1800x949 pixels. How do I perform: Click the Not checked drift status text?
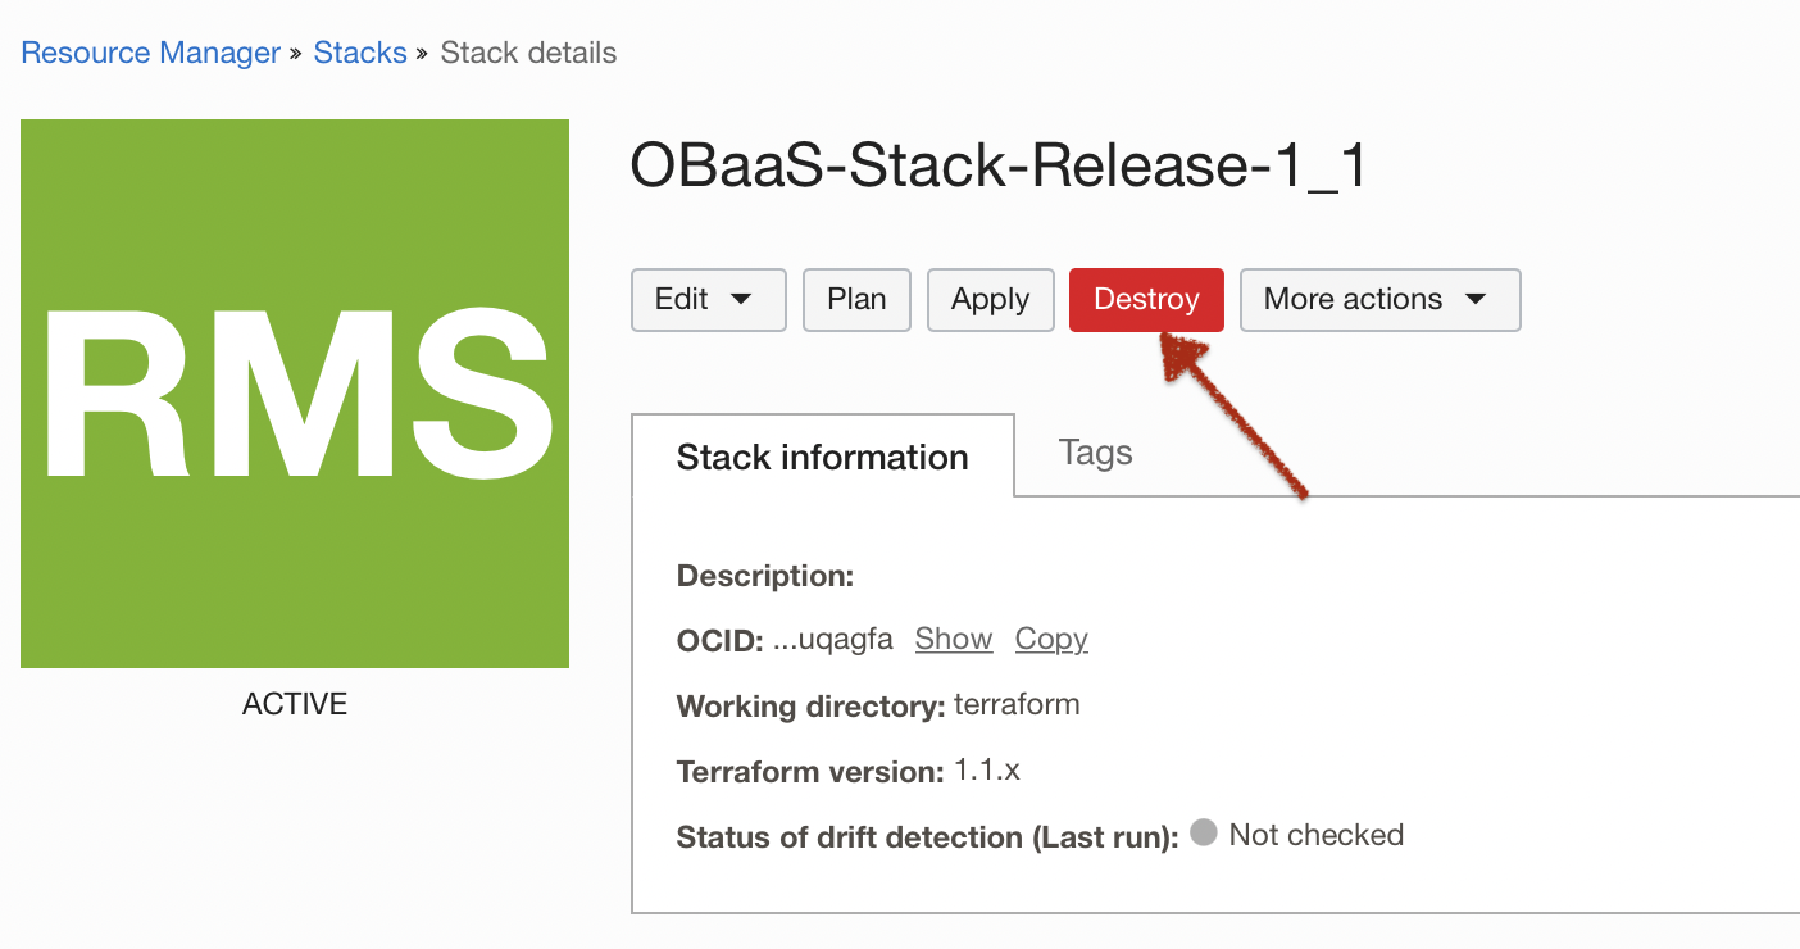pyautogui.click(x=1317, y=833)
